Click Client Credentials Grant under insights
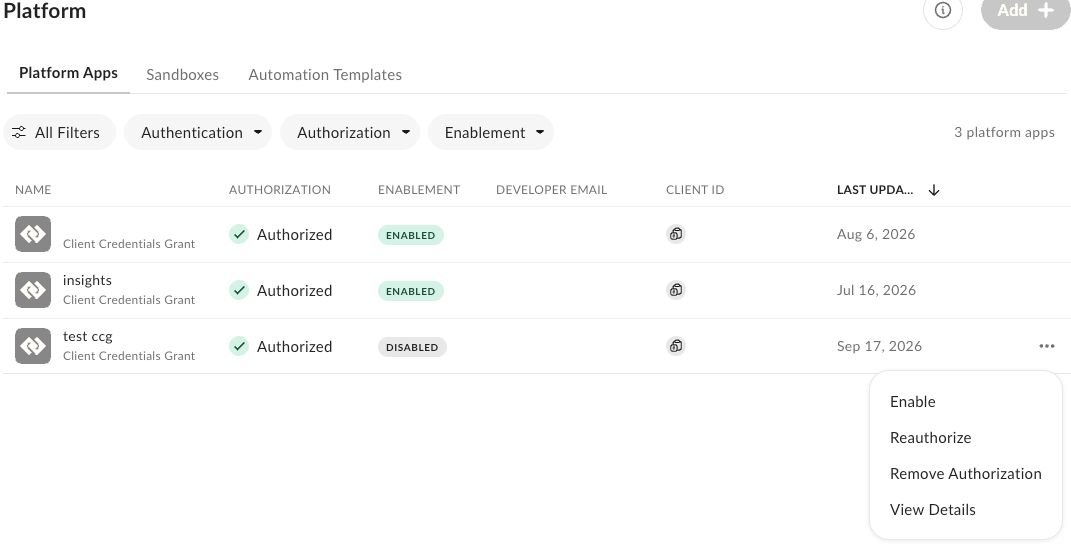This screenshot has height=549, width=1071. pos(129,300)
